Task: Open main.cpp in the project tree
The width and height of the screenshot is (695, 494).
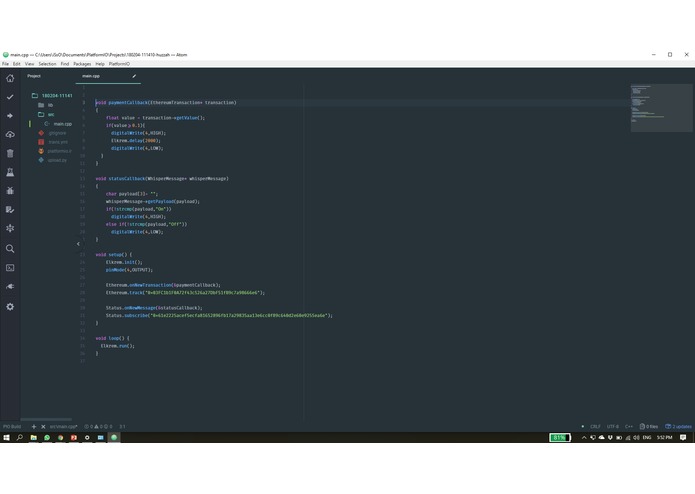Action: (58, 124)
